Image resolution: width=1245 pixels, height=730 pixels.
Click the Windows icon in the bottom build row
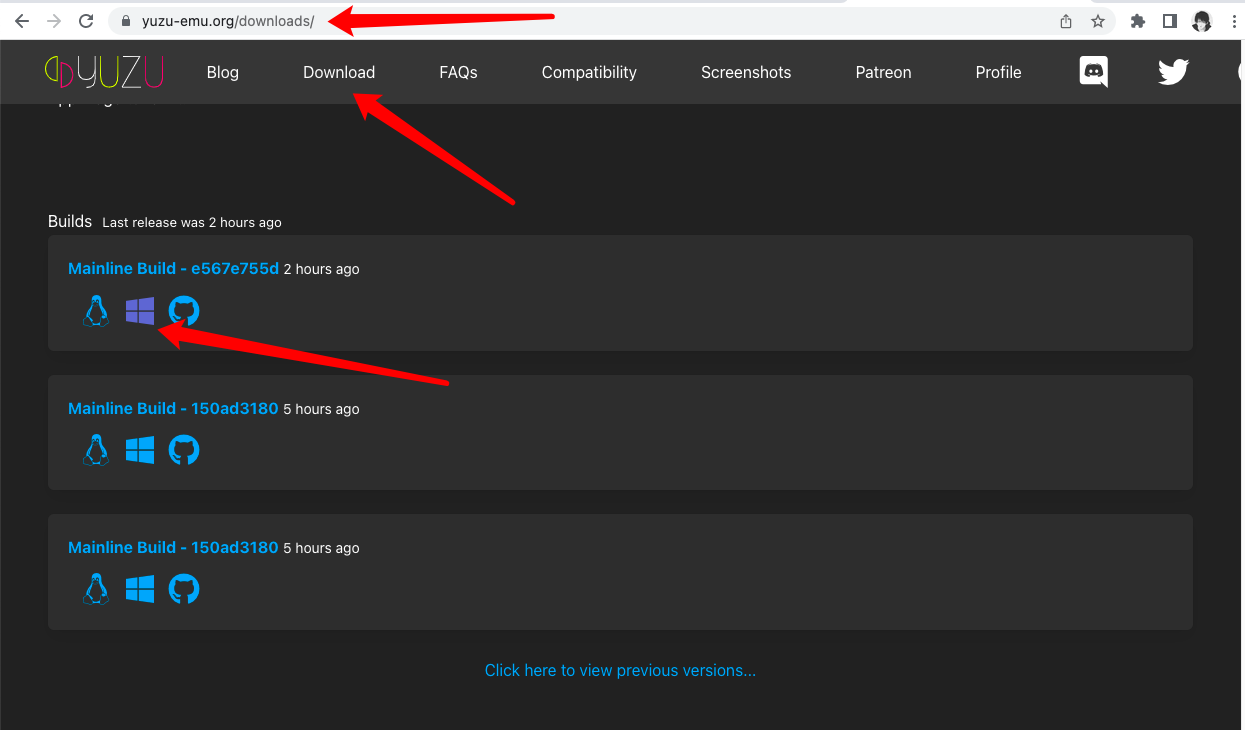[140, 589]
